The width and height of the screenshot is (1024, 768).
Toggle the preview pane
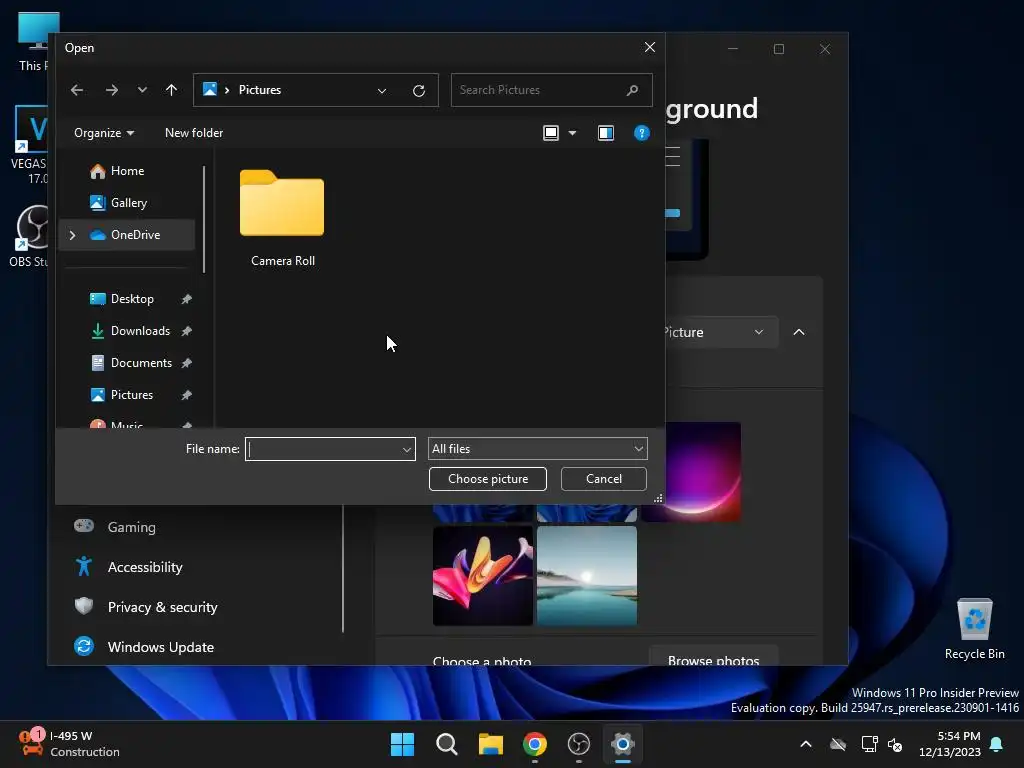605,133
